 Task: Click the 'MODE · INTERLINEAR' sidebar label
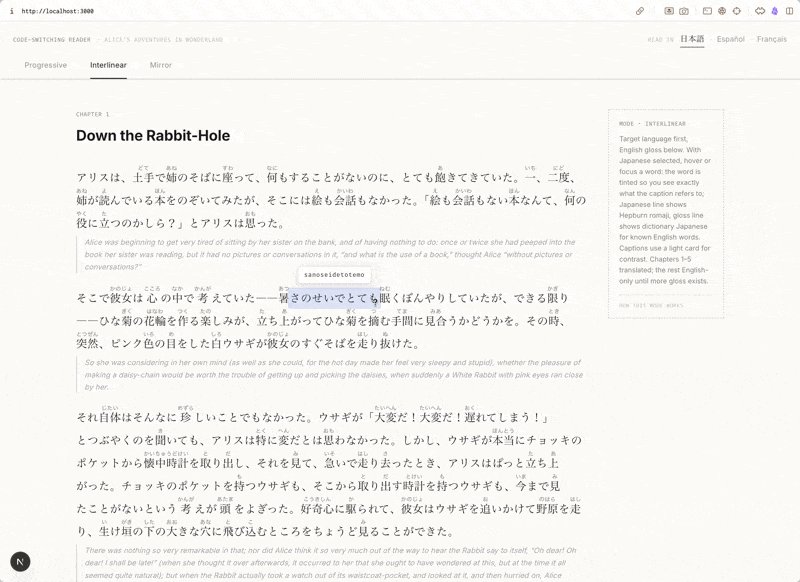point(653,124)
